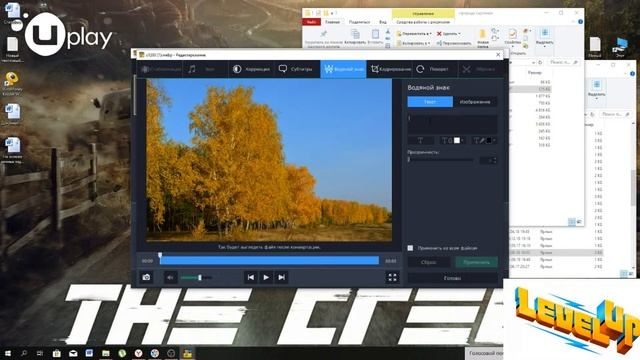640x360 pixels.
Task: Open the Этот компьютер desktop icon
Action: click(620, 47)
